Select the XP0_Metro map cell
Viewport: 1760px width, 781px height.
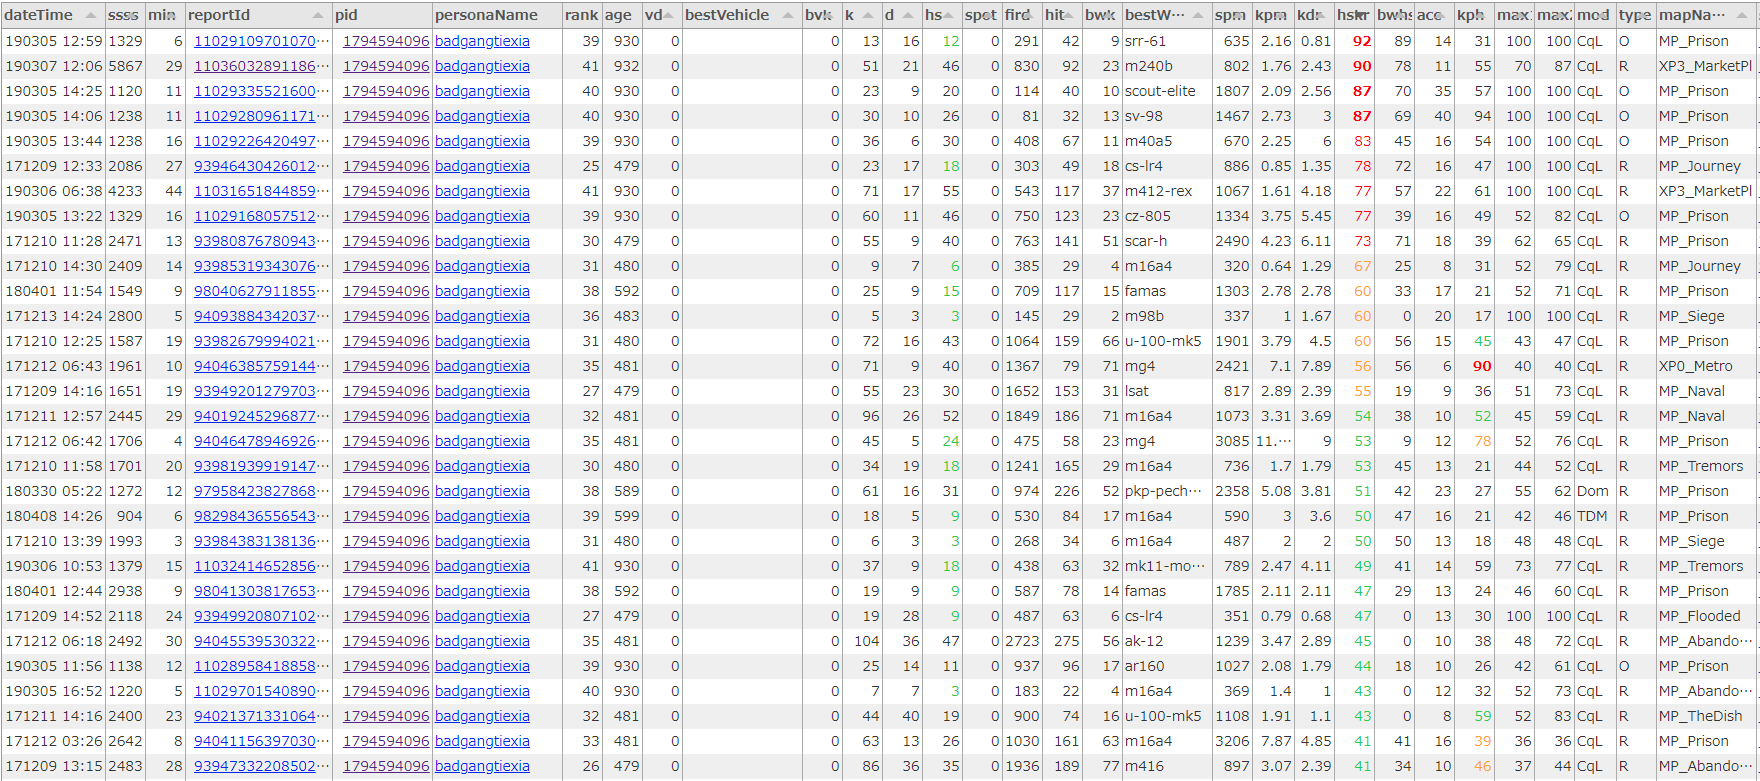click(x=1707, y=366)
